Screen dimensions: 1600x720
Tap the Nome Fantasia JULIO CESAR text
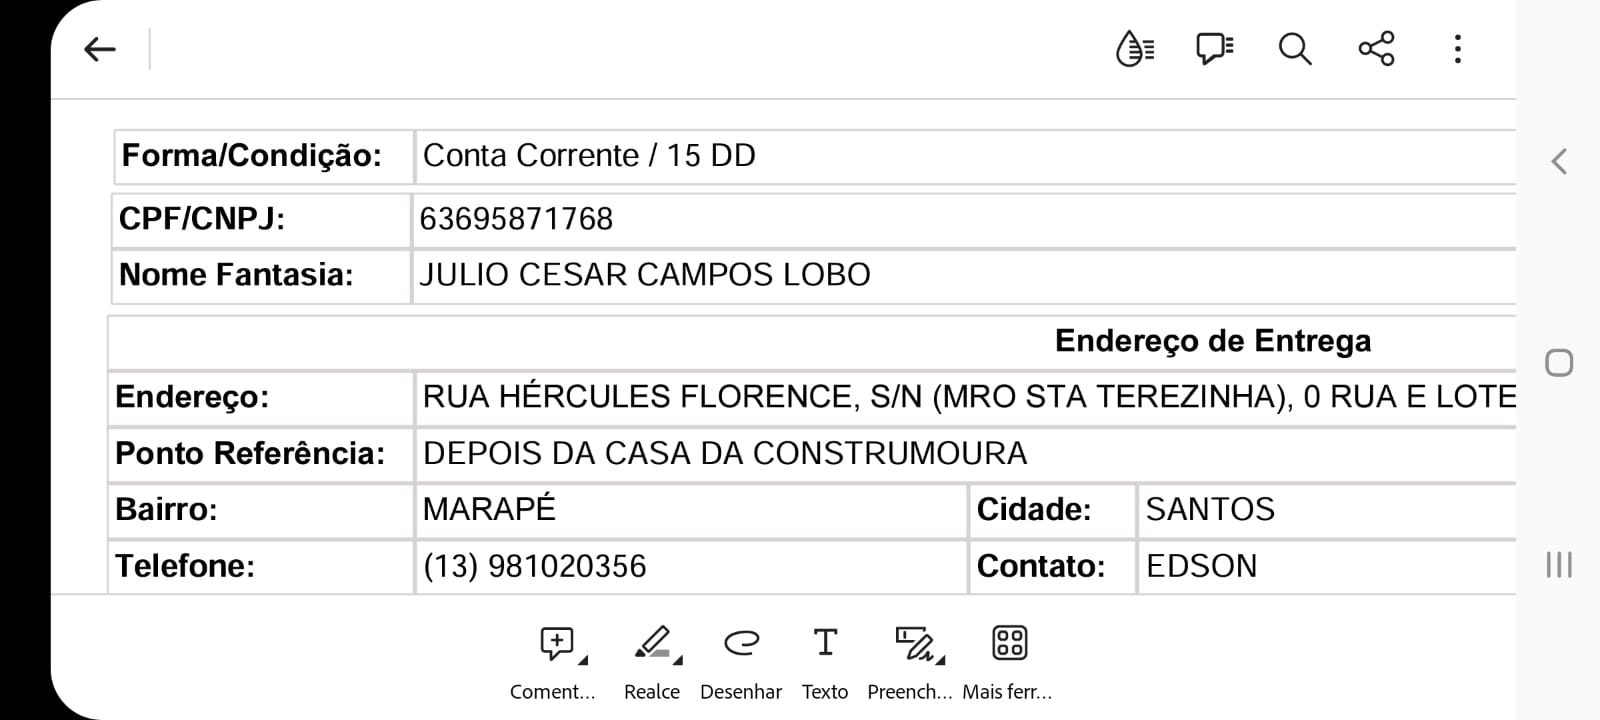[x=645, y=274]
